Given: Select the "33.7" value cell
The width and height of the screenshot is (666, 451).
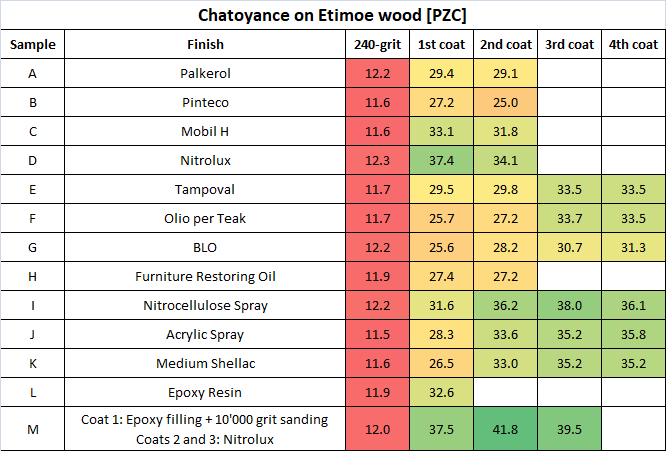Looking at the screenshot, I should pos(570,218).
